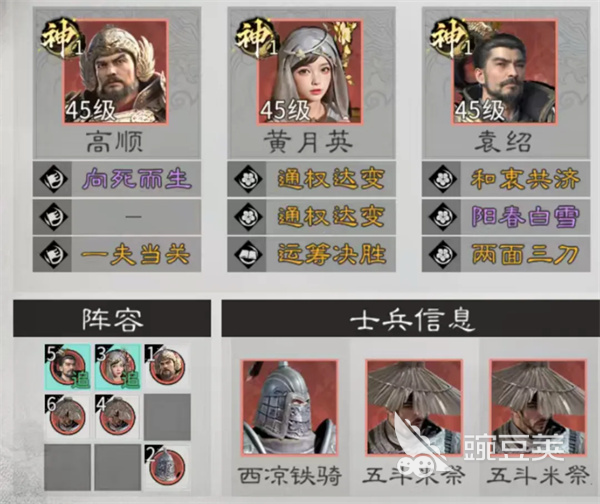Open the 向死而生 skill
This screenshot has width=600, height=504.
point(137,179)
